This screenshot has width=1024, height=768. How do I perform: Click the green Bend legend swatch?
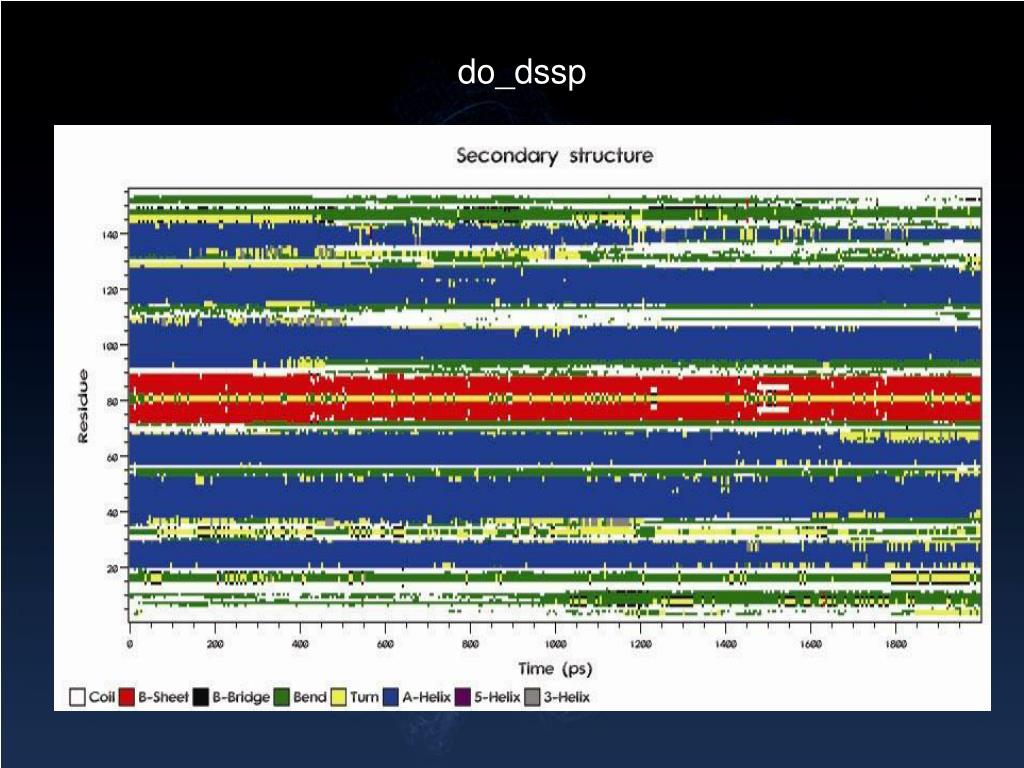(x=281, y=697)
